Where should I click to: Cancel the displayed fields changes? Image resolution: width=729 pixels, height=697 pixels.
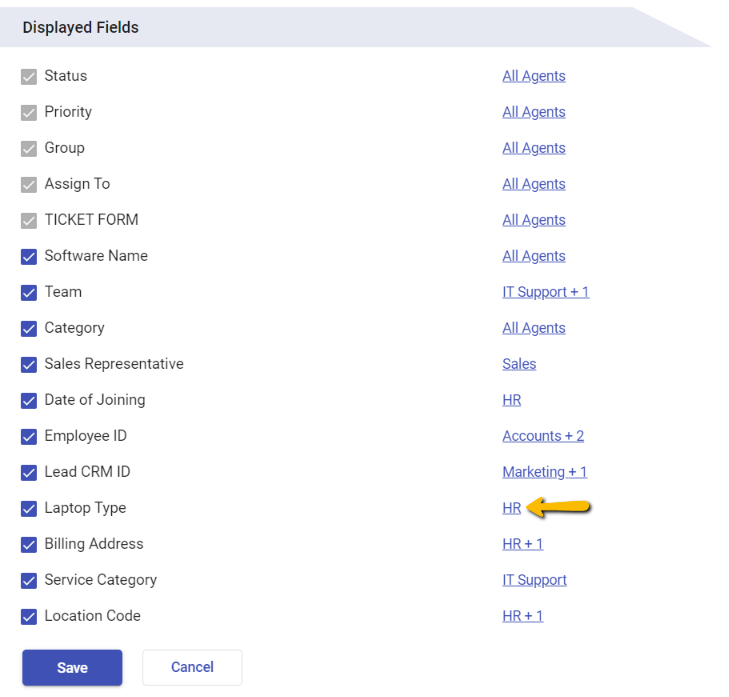point(192,667)
